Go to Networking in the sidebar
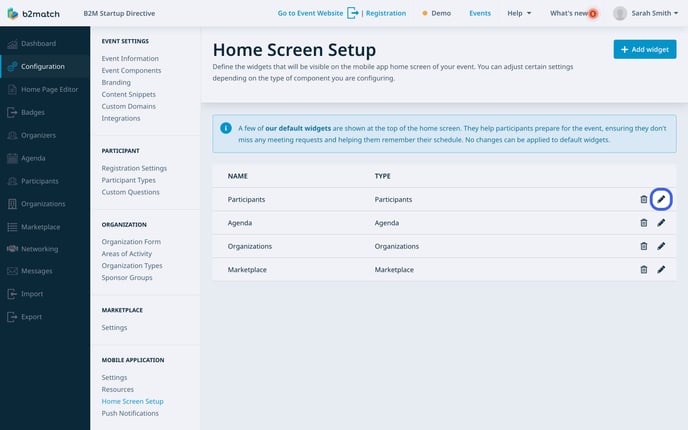The image size is (688, 430). tap(39, 249)
